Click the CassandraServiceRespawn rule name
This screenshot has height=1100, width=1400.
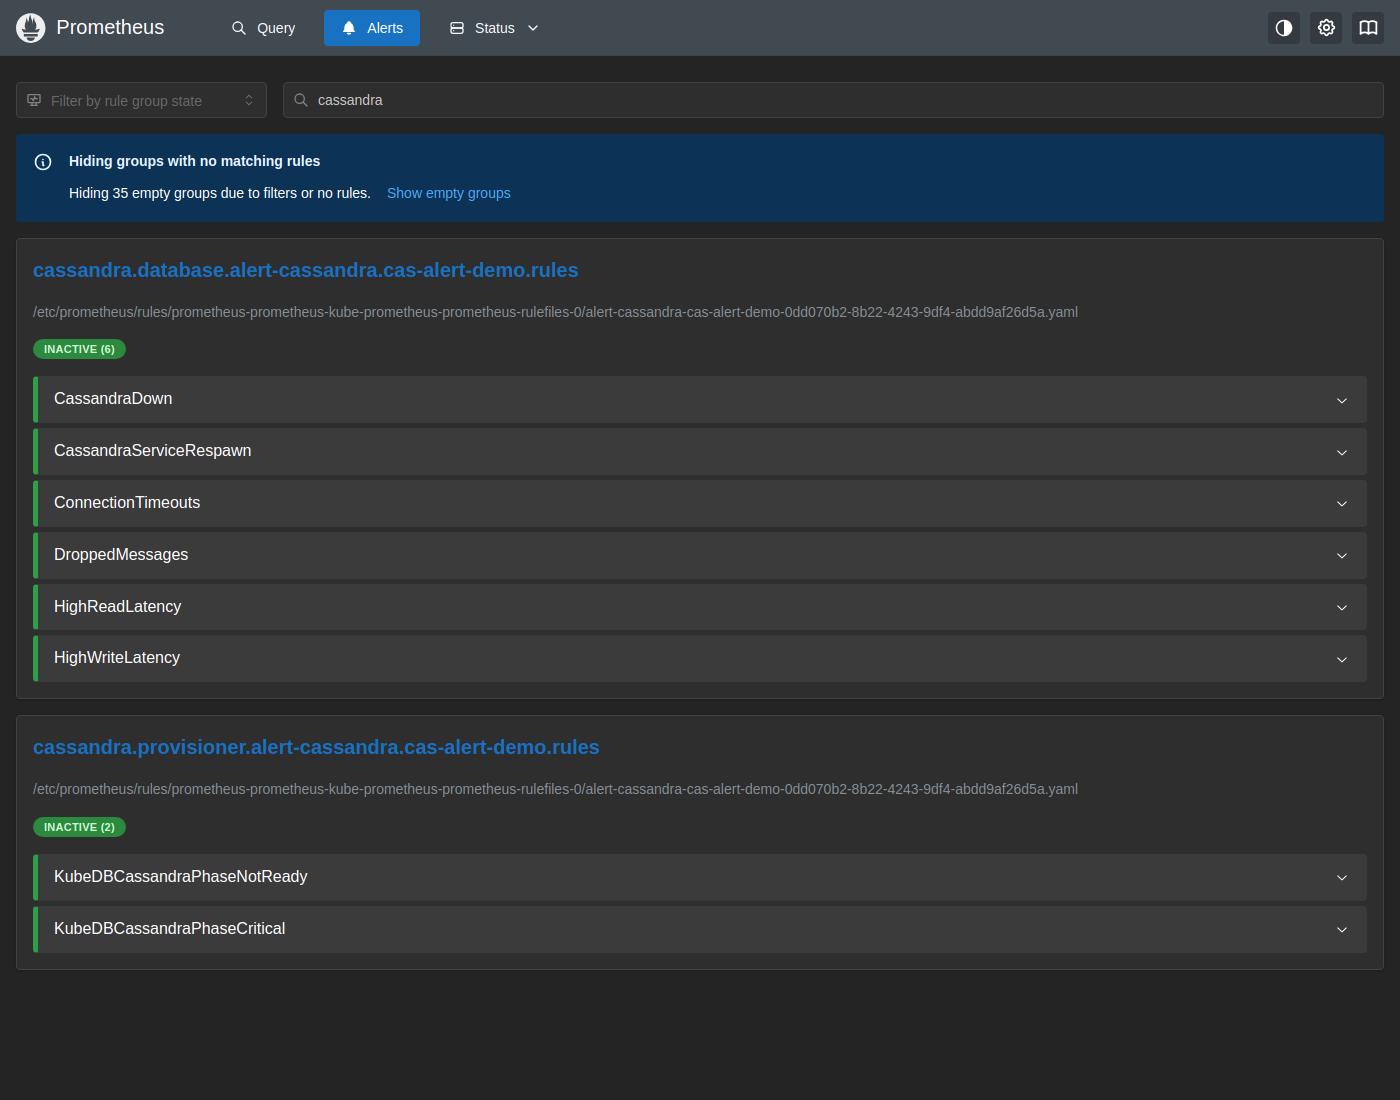(153, 451)
